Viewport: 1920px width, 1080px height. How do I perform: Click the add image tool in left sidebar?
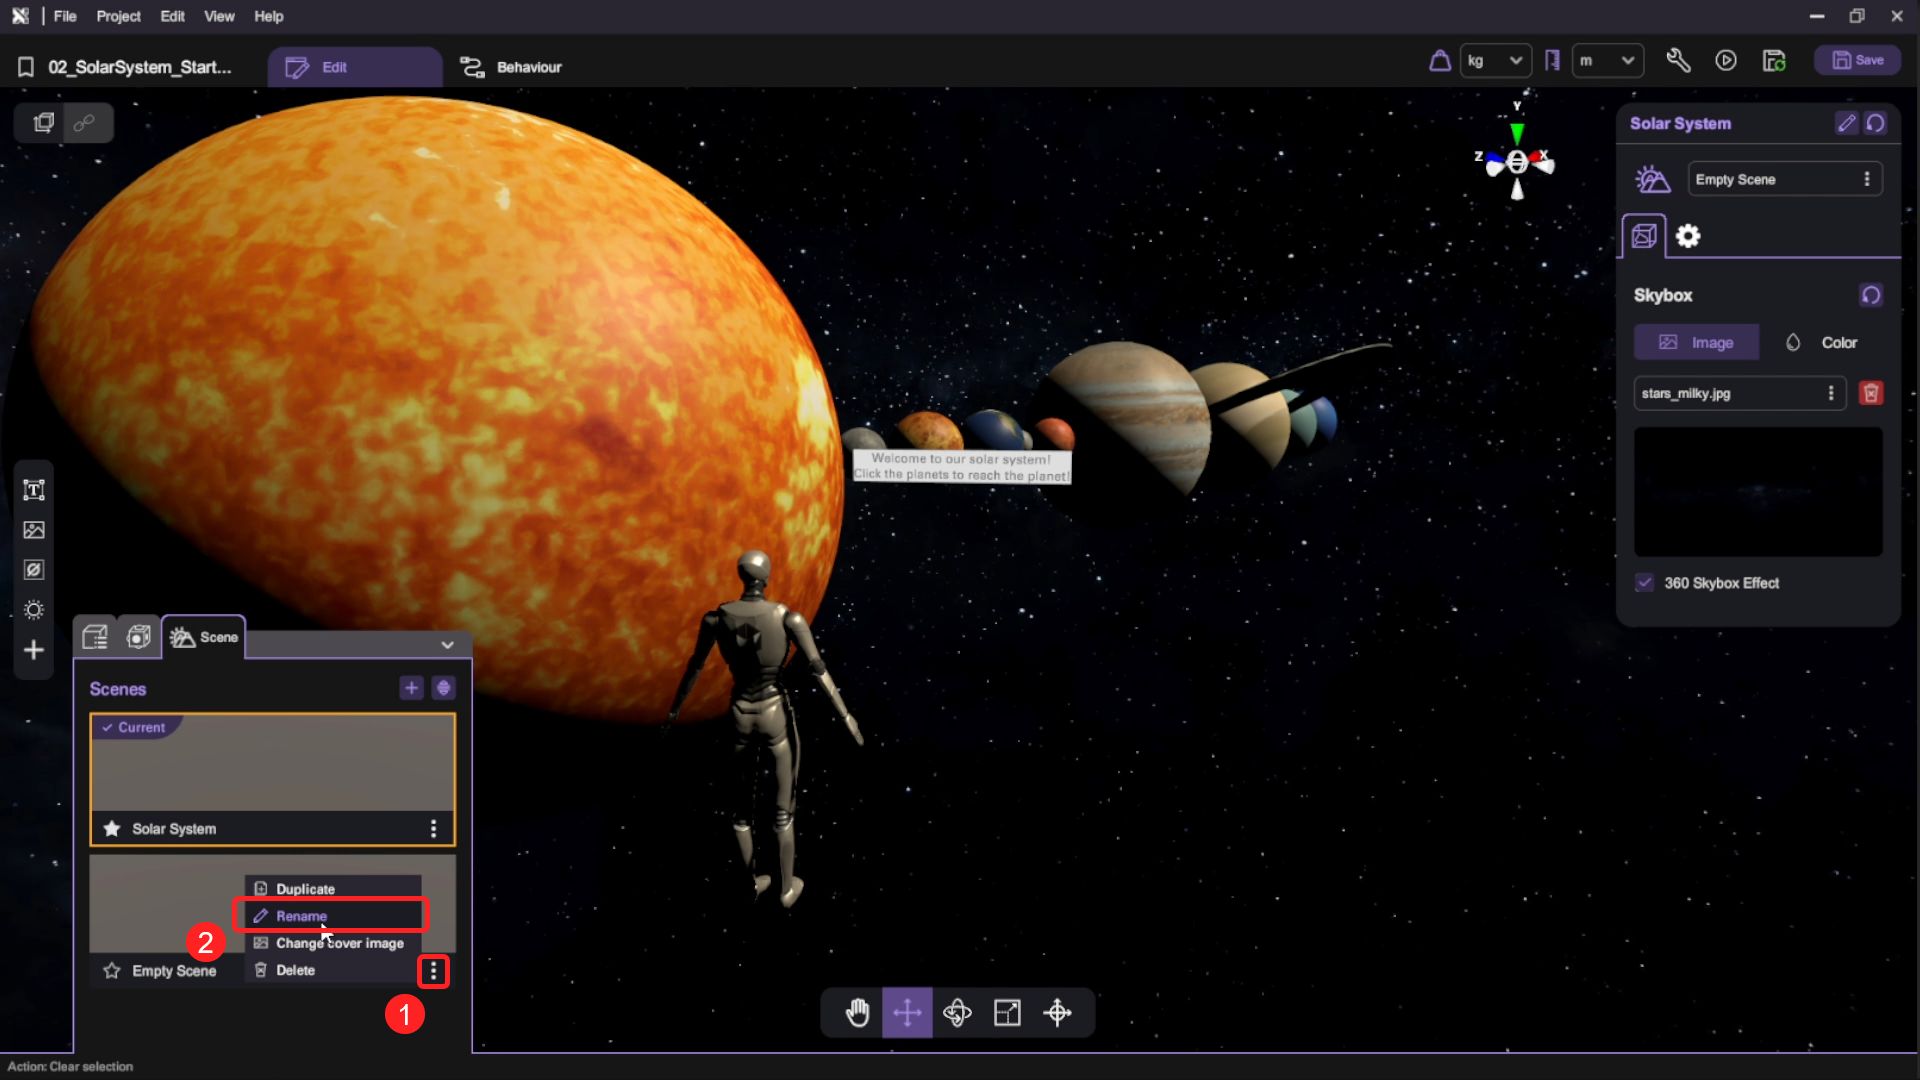pos(34,530)
